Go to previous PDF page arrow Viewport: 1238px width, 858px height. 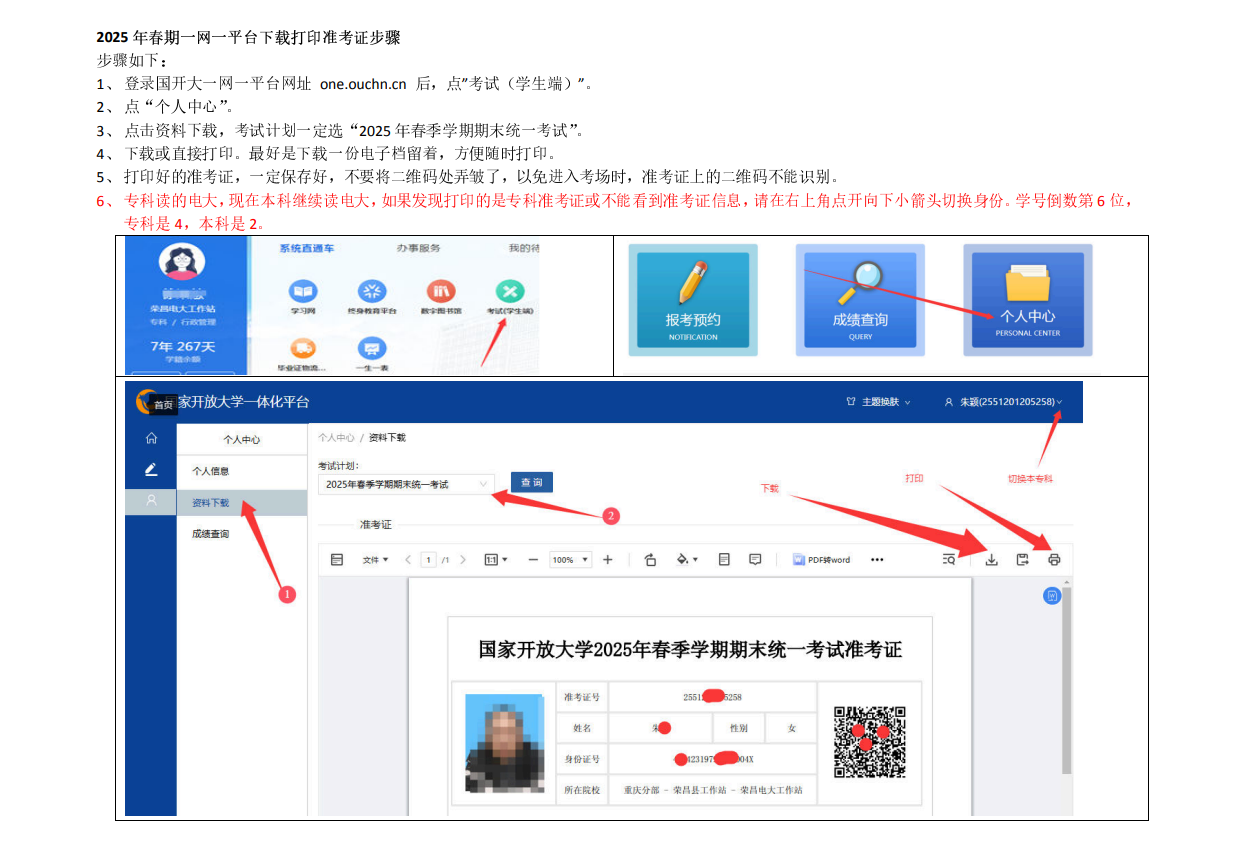coord(408,560)
